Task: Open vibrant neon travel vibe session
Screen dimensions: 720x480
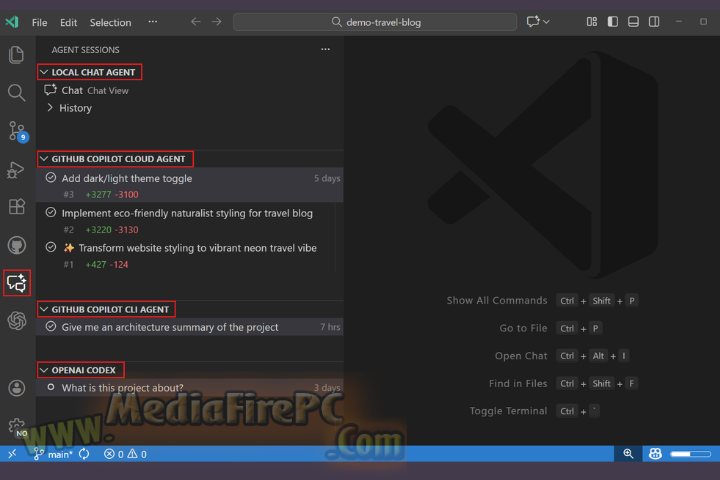Action: (x=190, y=255)
